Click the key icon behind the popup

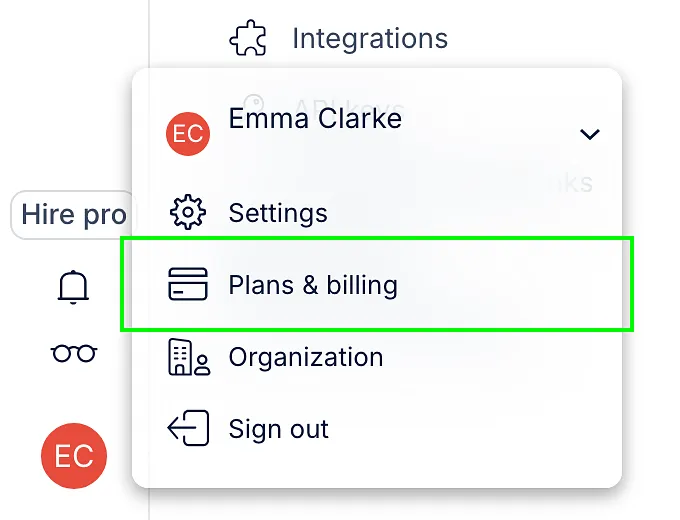254,104
